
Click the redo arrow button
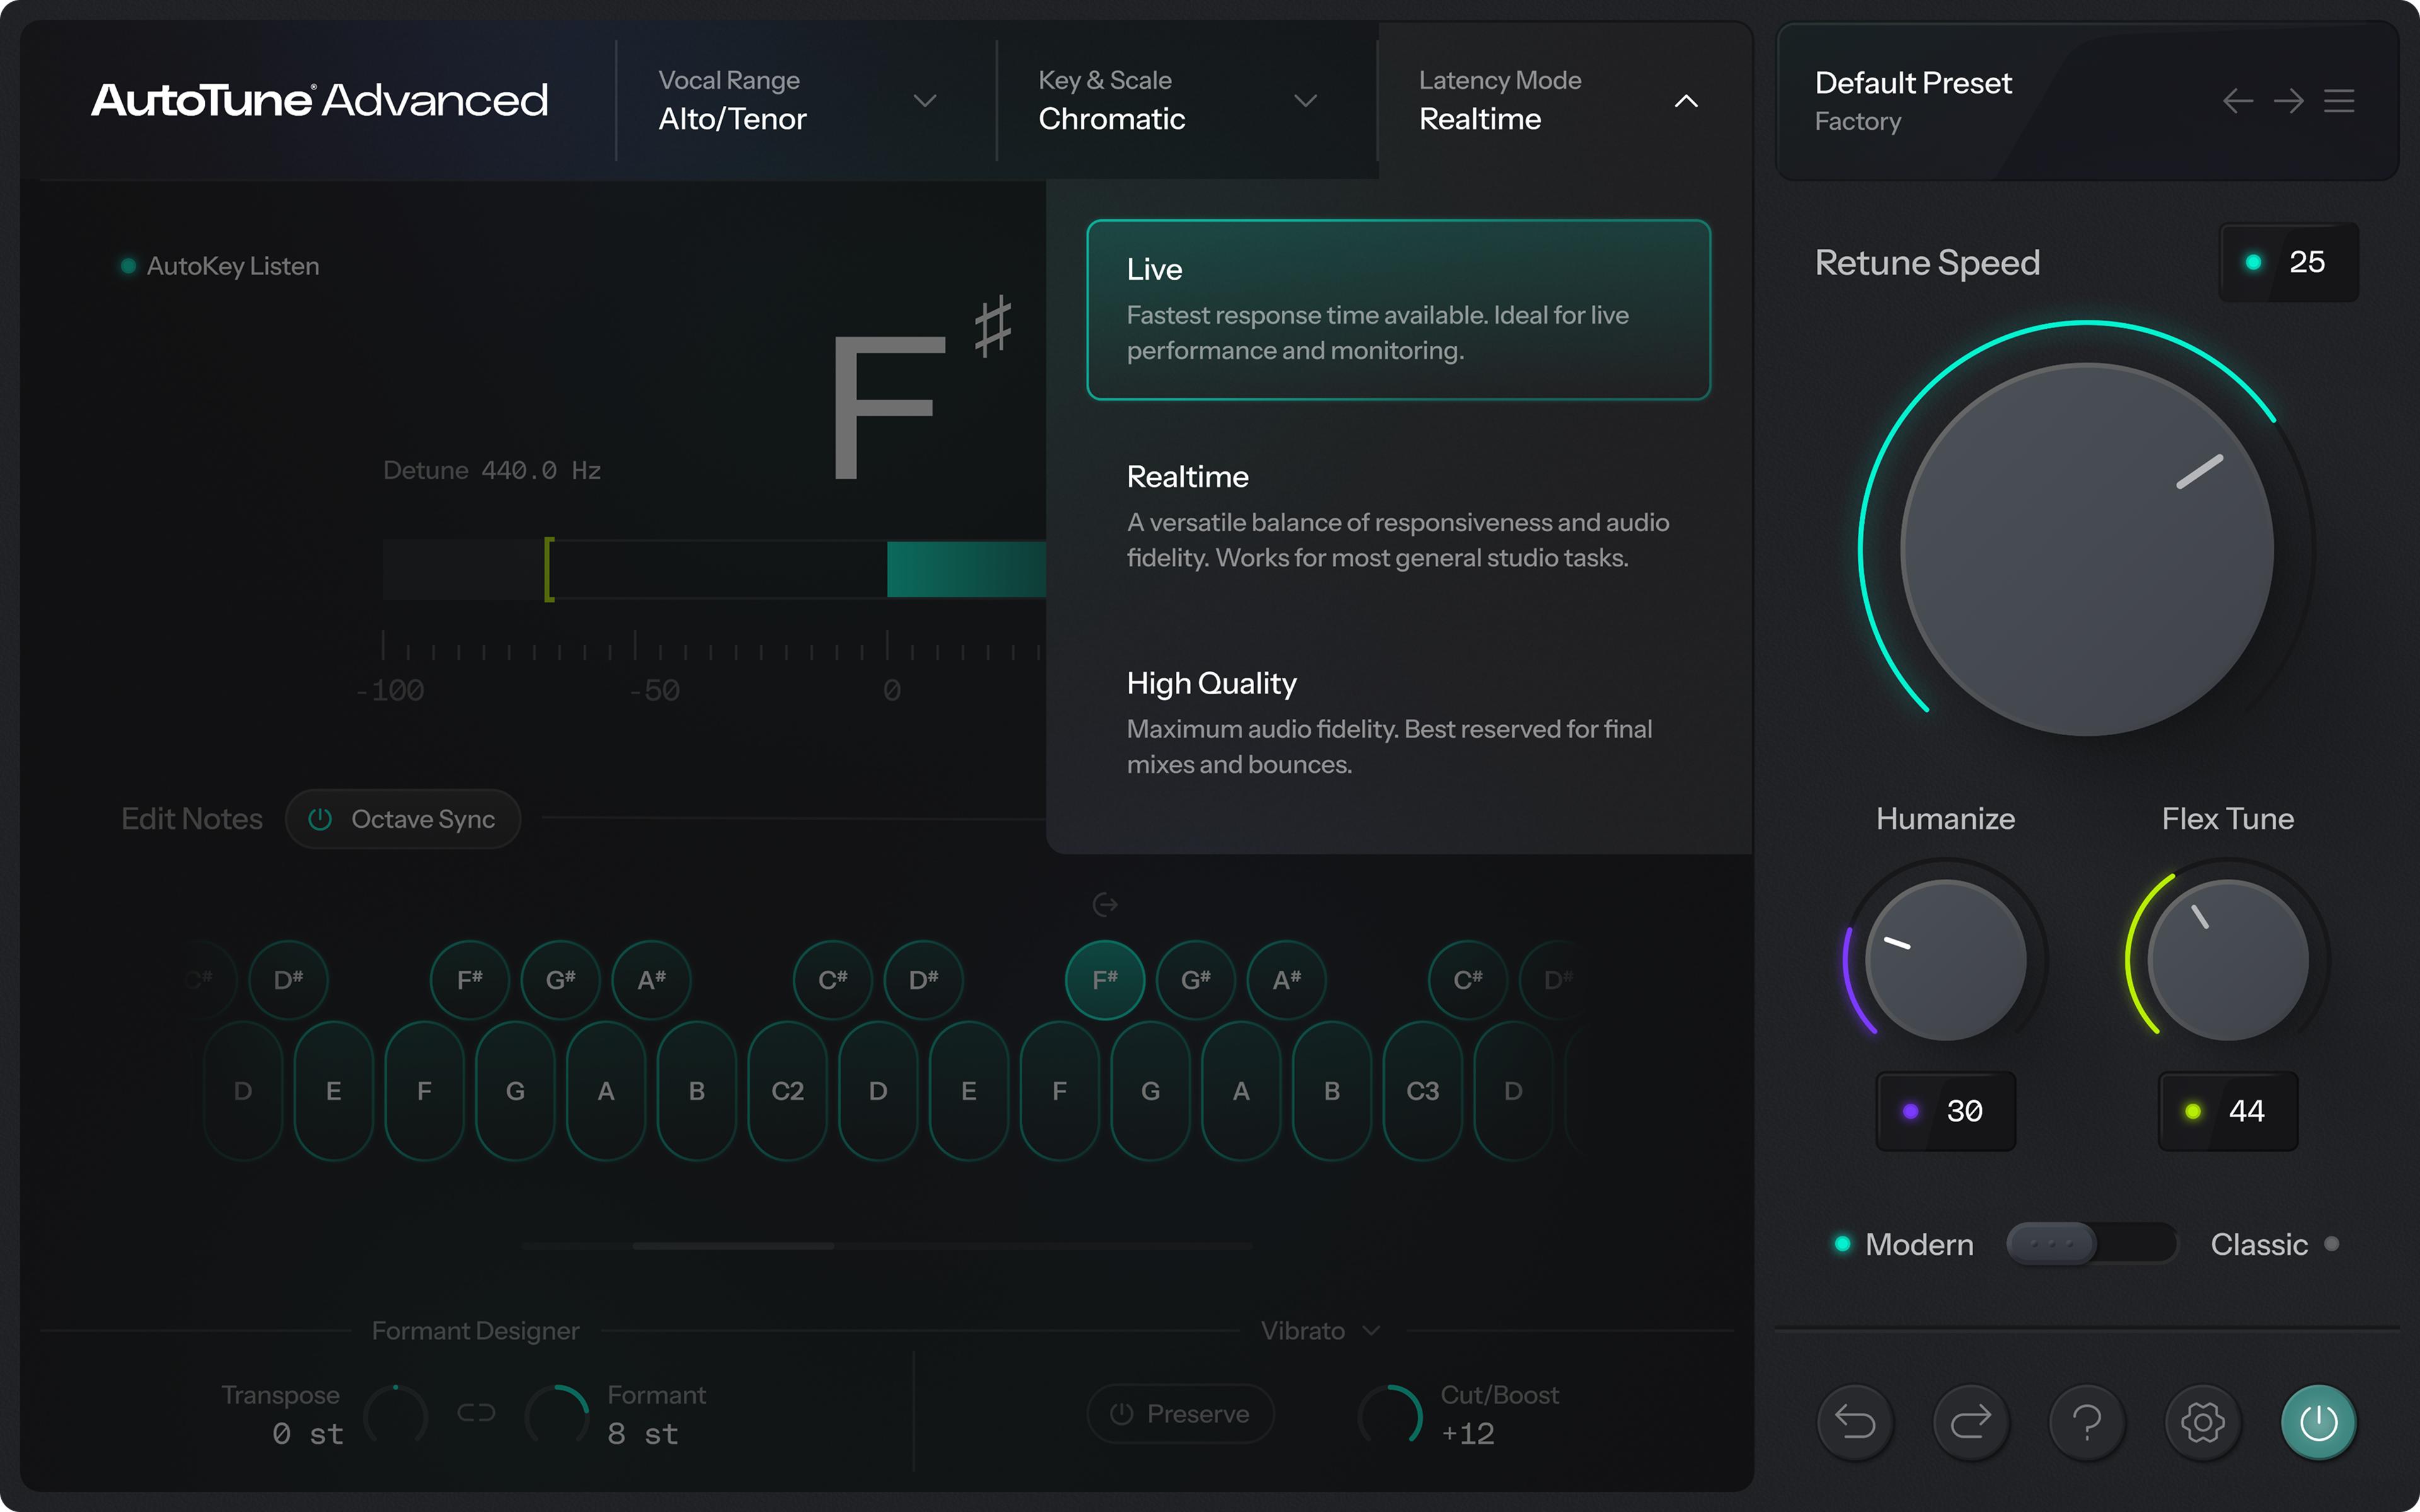coord(1971,1421)
